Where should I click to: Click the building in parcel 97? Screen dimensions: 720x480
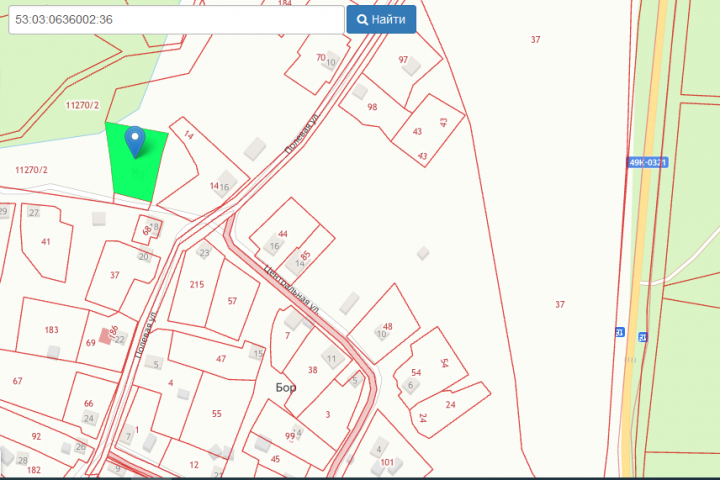pyautogui.click(x=411, y=66)
